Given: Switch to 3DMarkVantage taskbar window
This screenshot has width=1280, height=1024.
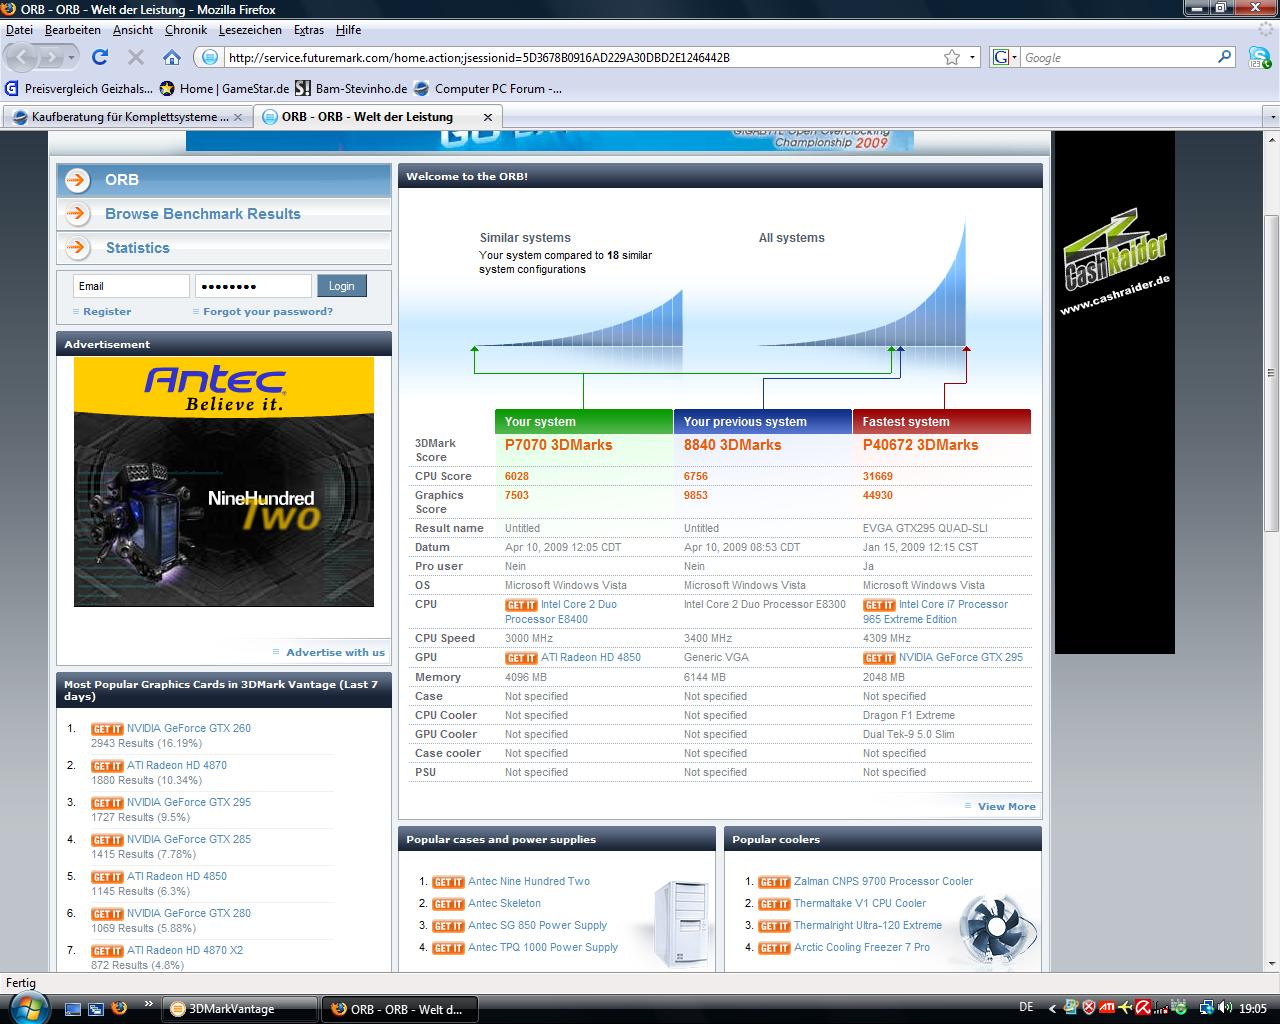Looking at the screenshot, I should (x=240, y=1009).
